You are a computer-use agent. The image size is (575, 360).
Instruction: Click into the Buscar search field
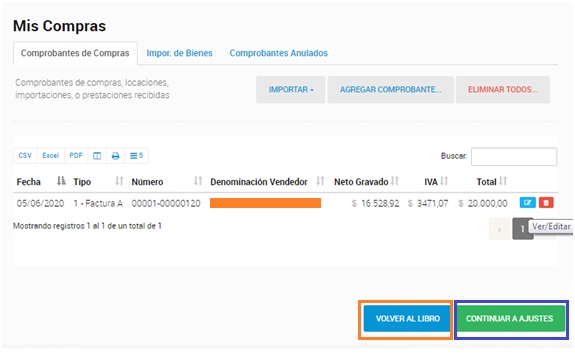[514, 157]
